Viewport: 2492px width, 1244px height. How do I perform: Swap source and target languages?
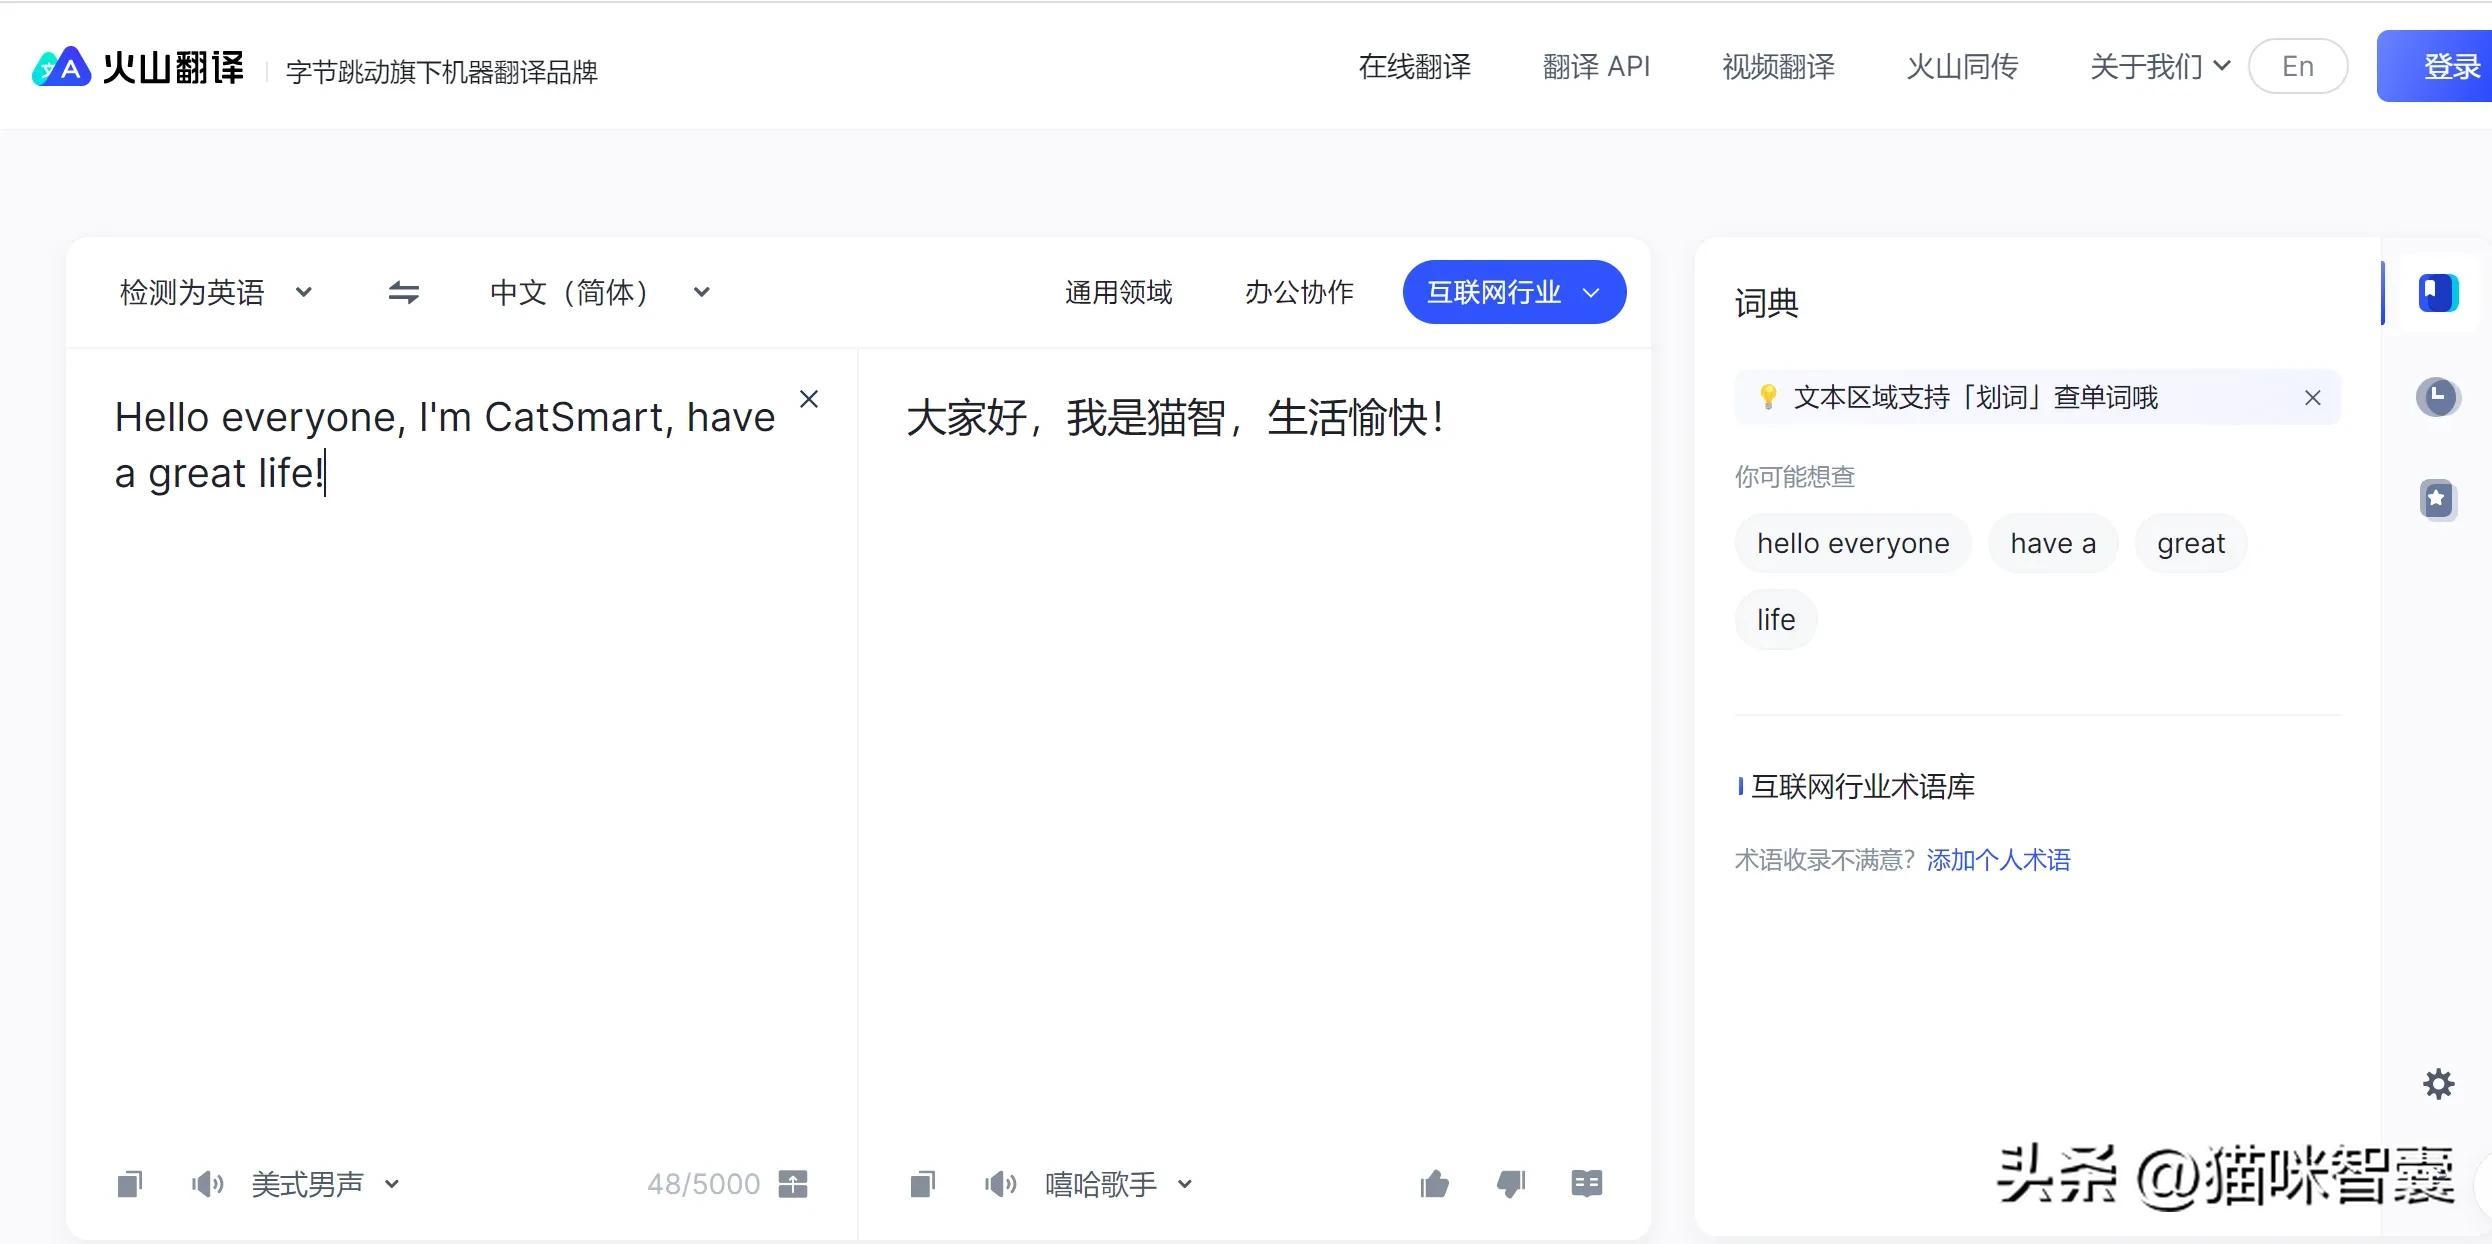[404, 292]
